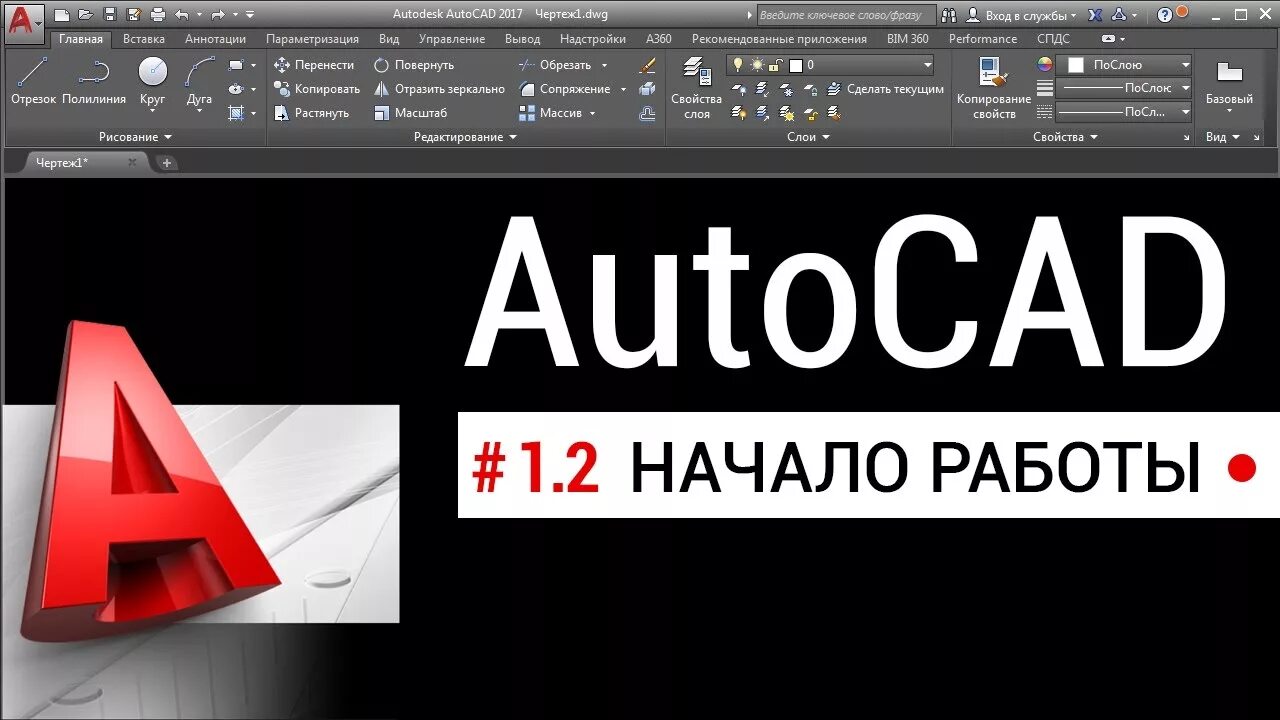This screenshot has width=1280, height=720.
Task: Switch to the Аннотации ribbon tab
Action: pos(215,39)
